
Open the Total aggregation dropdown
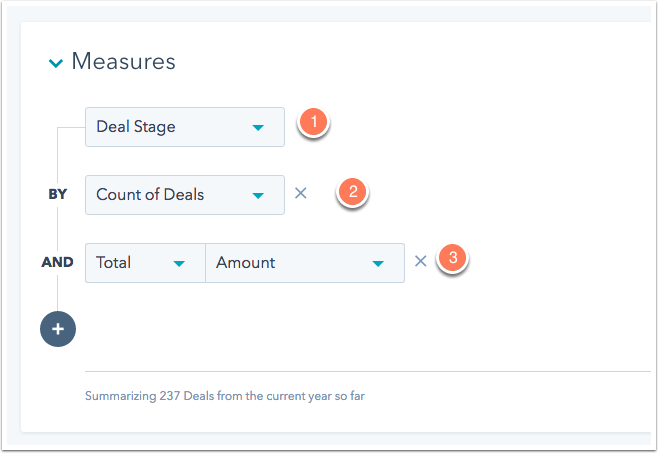[x=145, y=263]
